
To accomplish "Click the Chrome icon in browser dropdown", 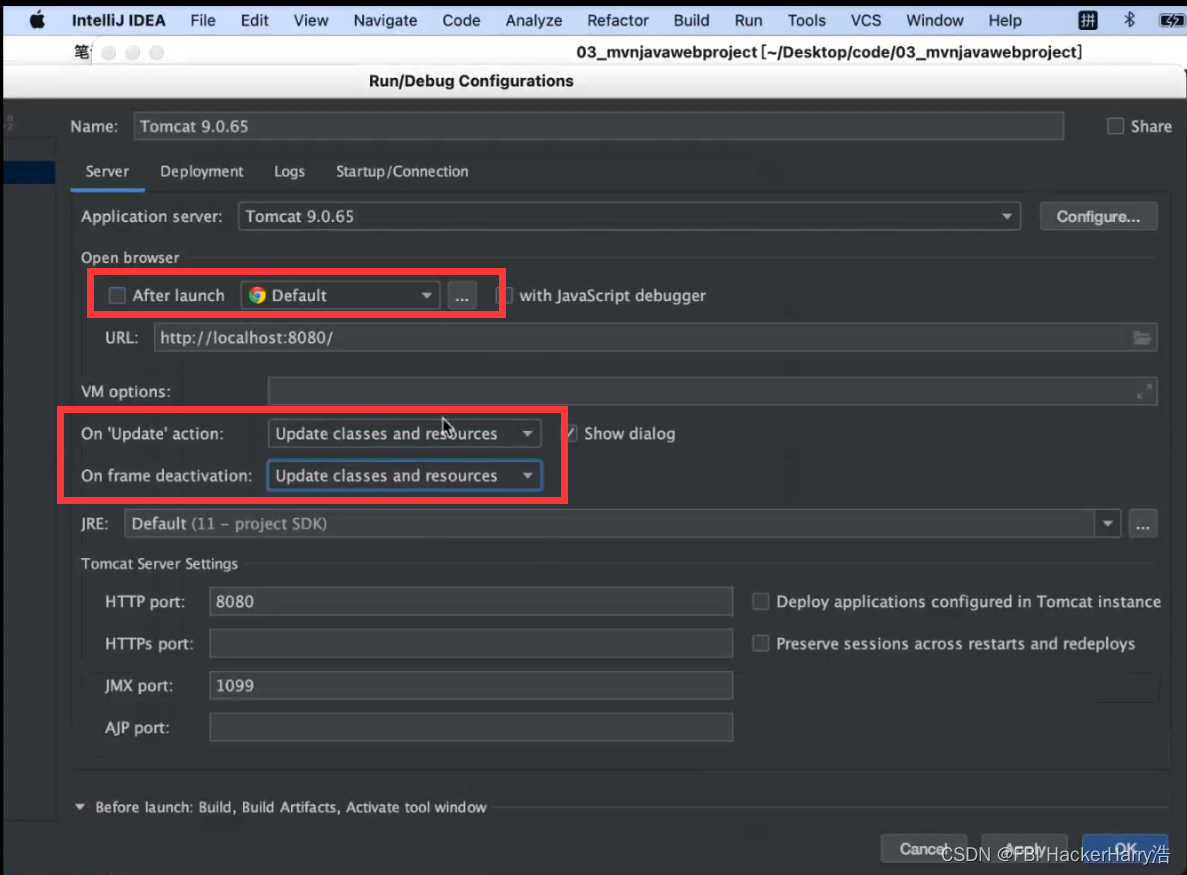I will pos(257,295).
